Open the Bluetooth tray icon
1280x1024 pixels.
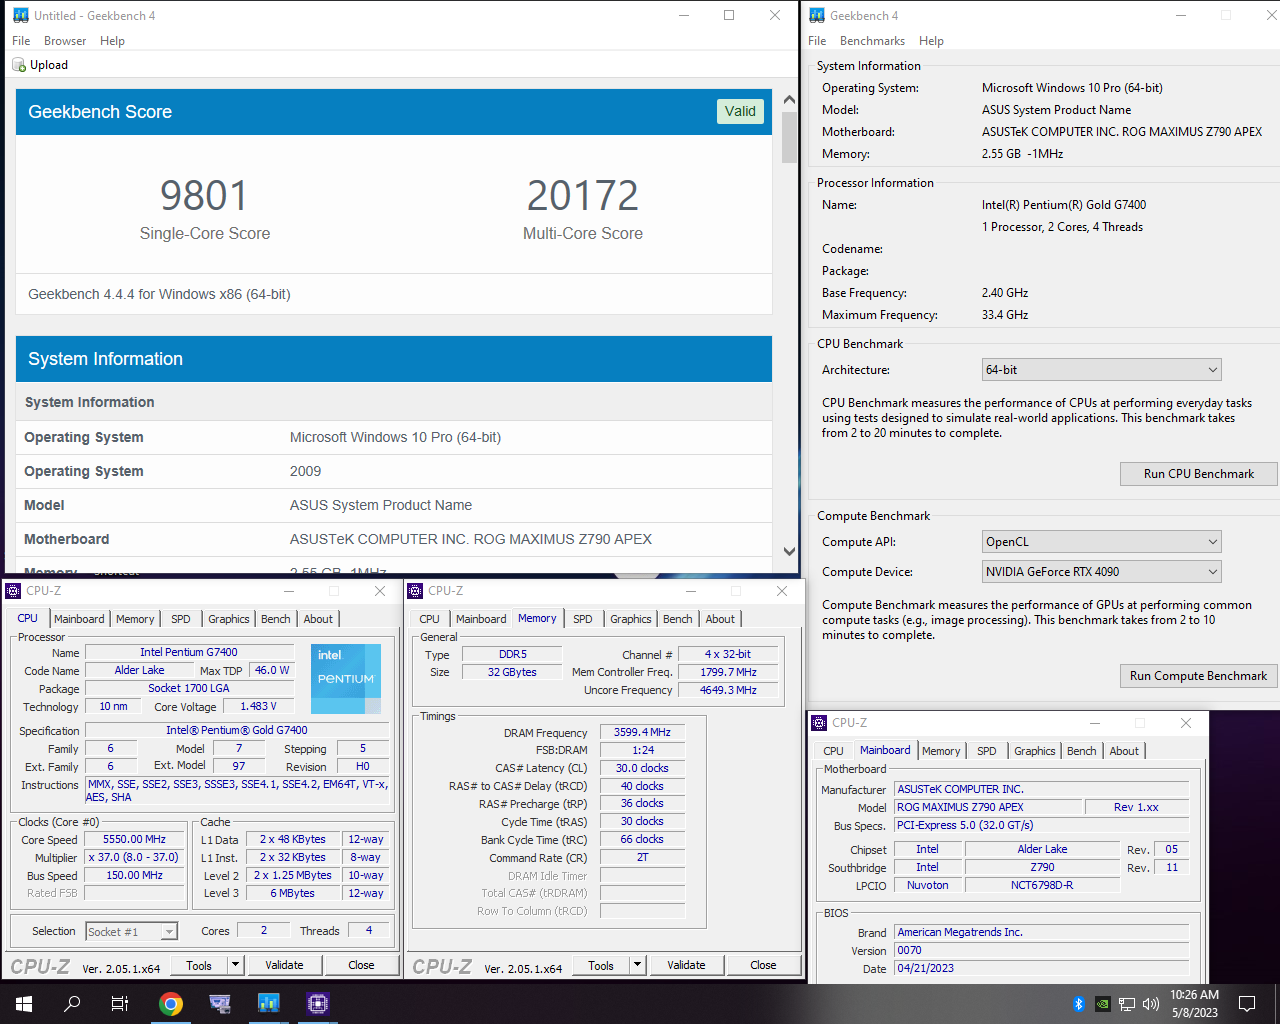1079,1004
